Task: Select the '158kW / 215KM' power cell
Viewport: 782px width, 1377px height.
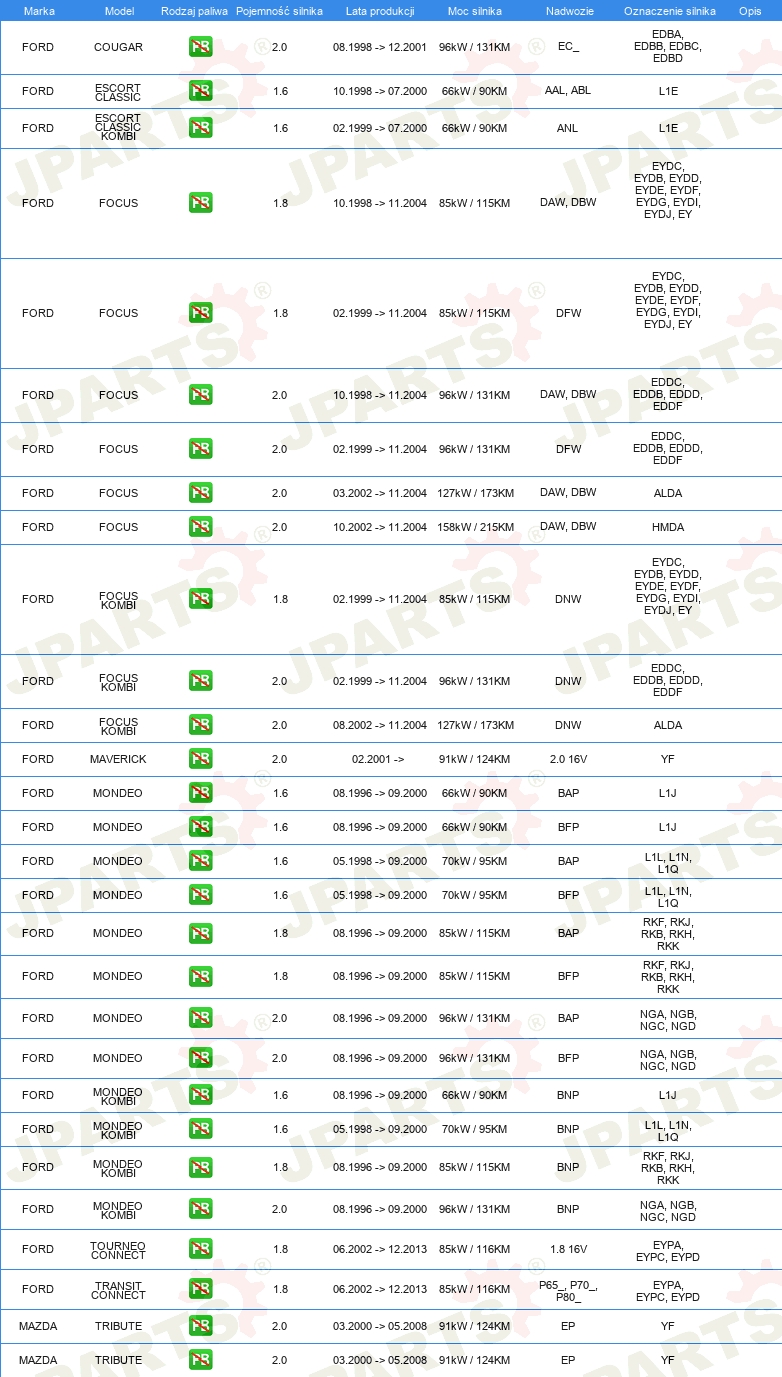Action: click(x=476, y=527)
